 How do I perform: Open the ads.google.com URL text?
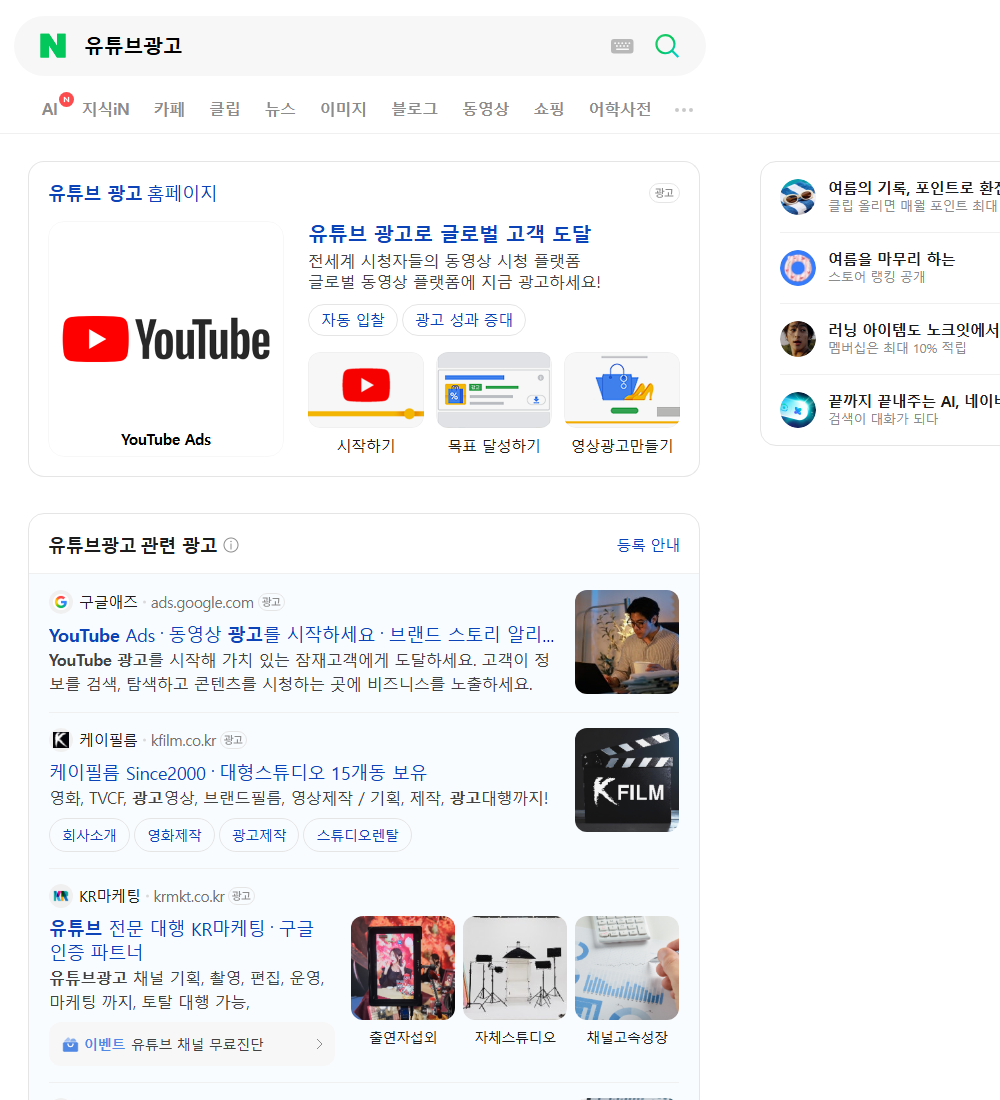click(202, 603)
